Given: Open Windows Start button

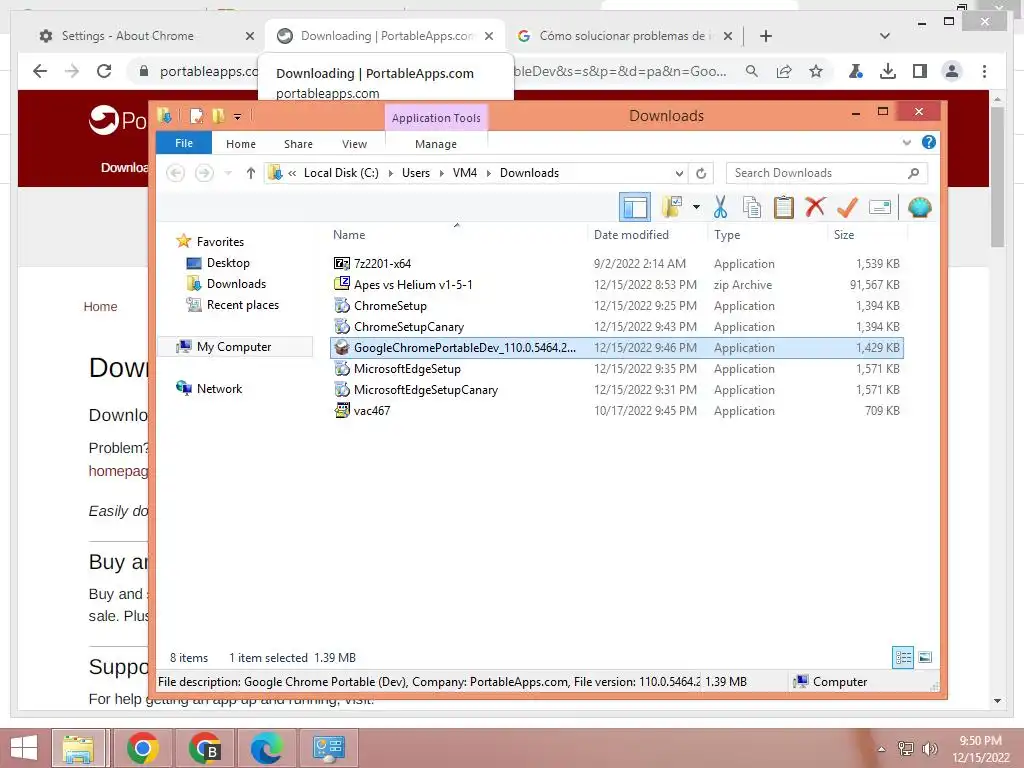Looking at the screenshot, I should 24,748.
